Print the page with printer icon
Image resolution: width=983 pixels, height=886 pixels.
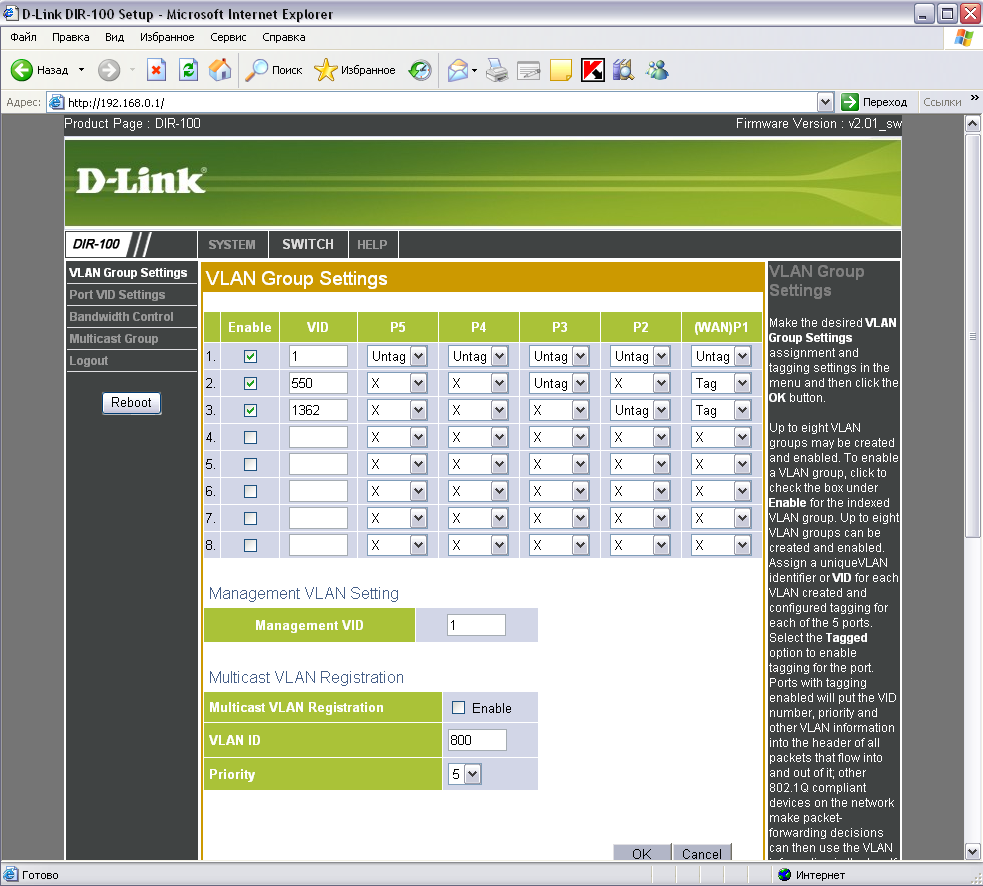(497, 70)
